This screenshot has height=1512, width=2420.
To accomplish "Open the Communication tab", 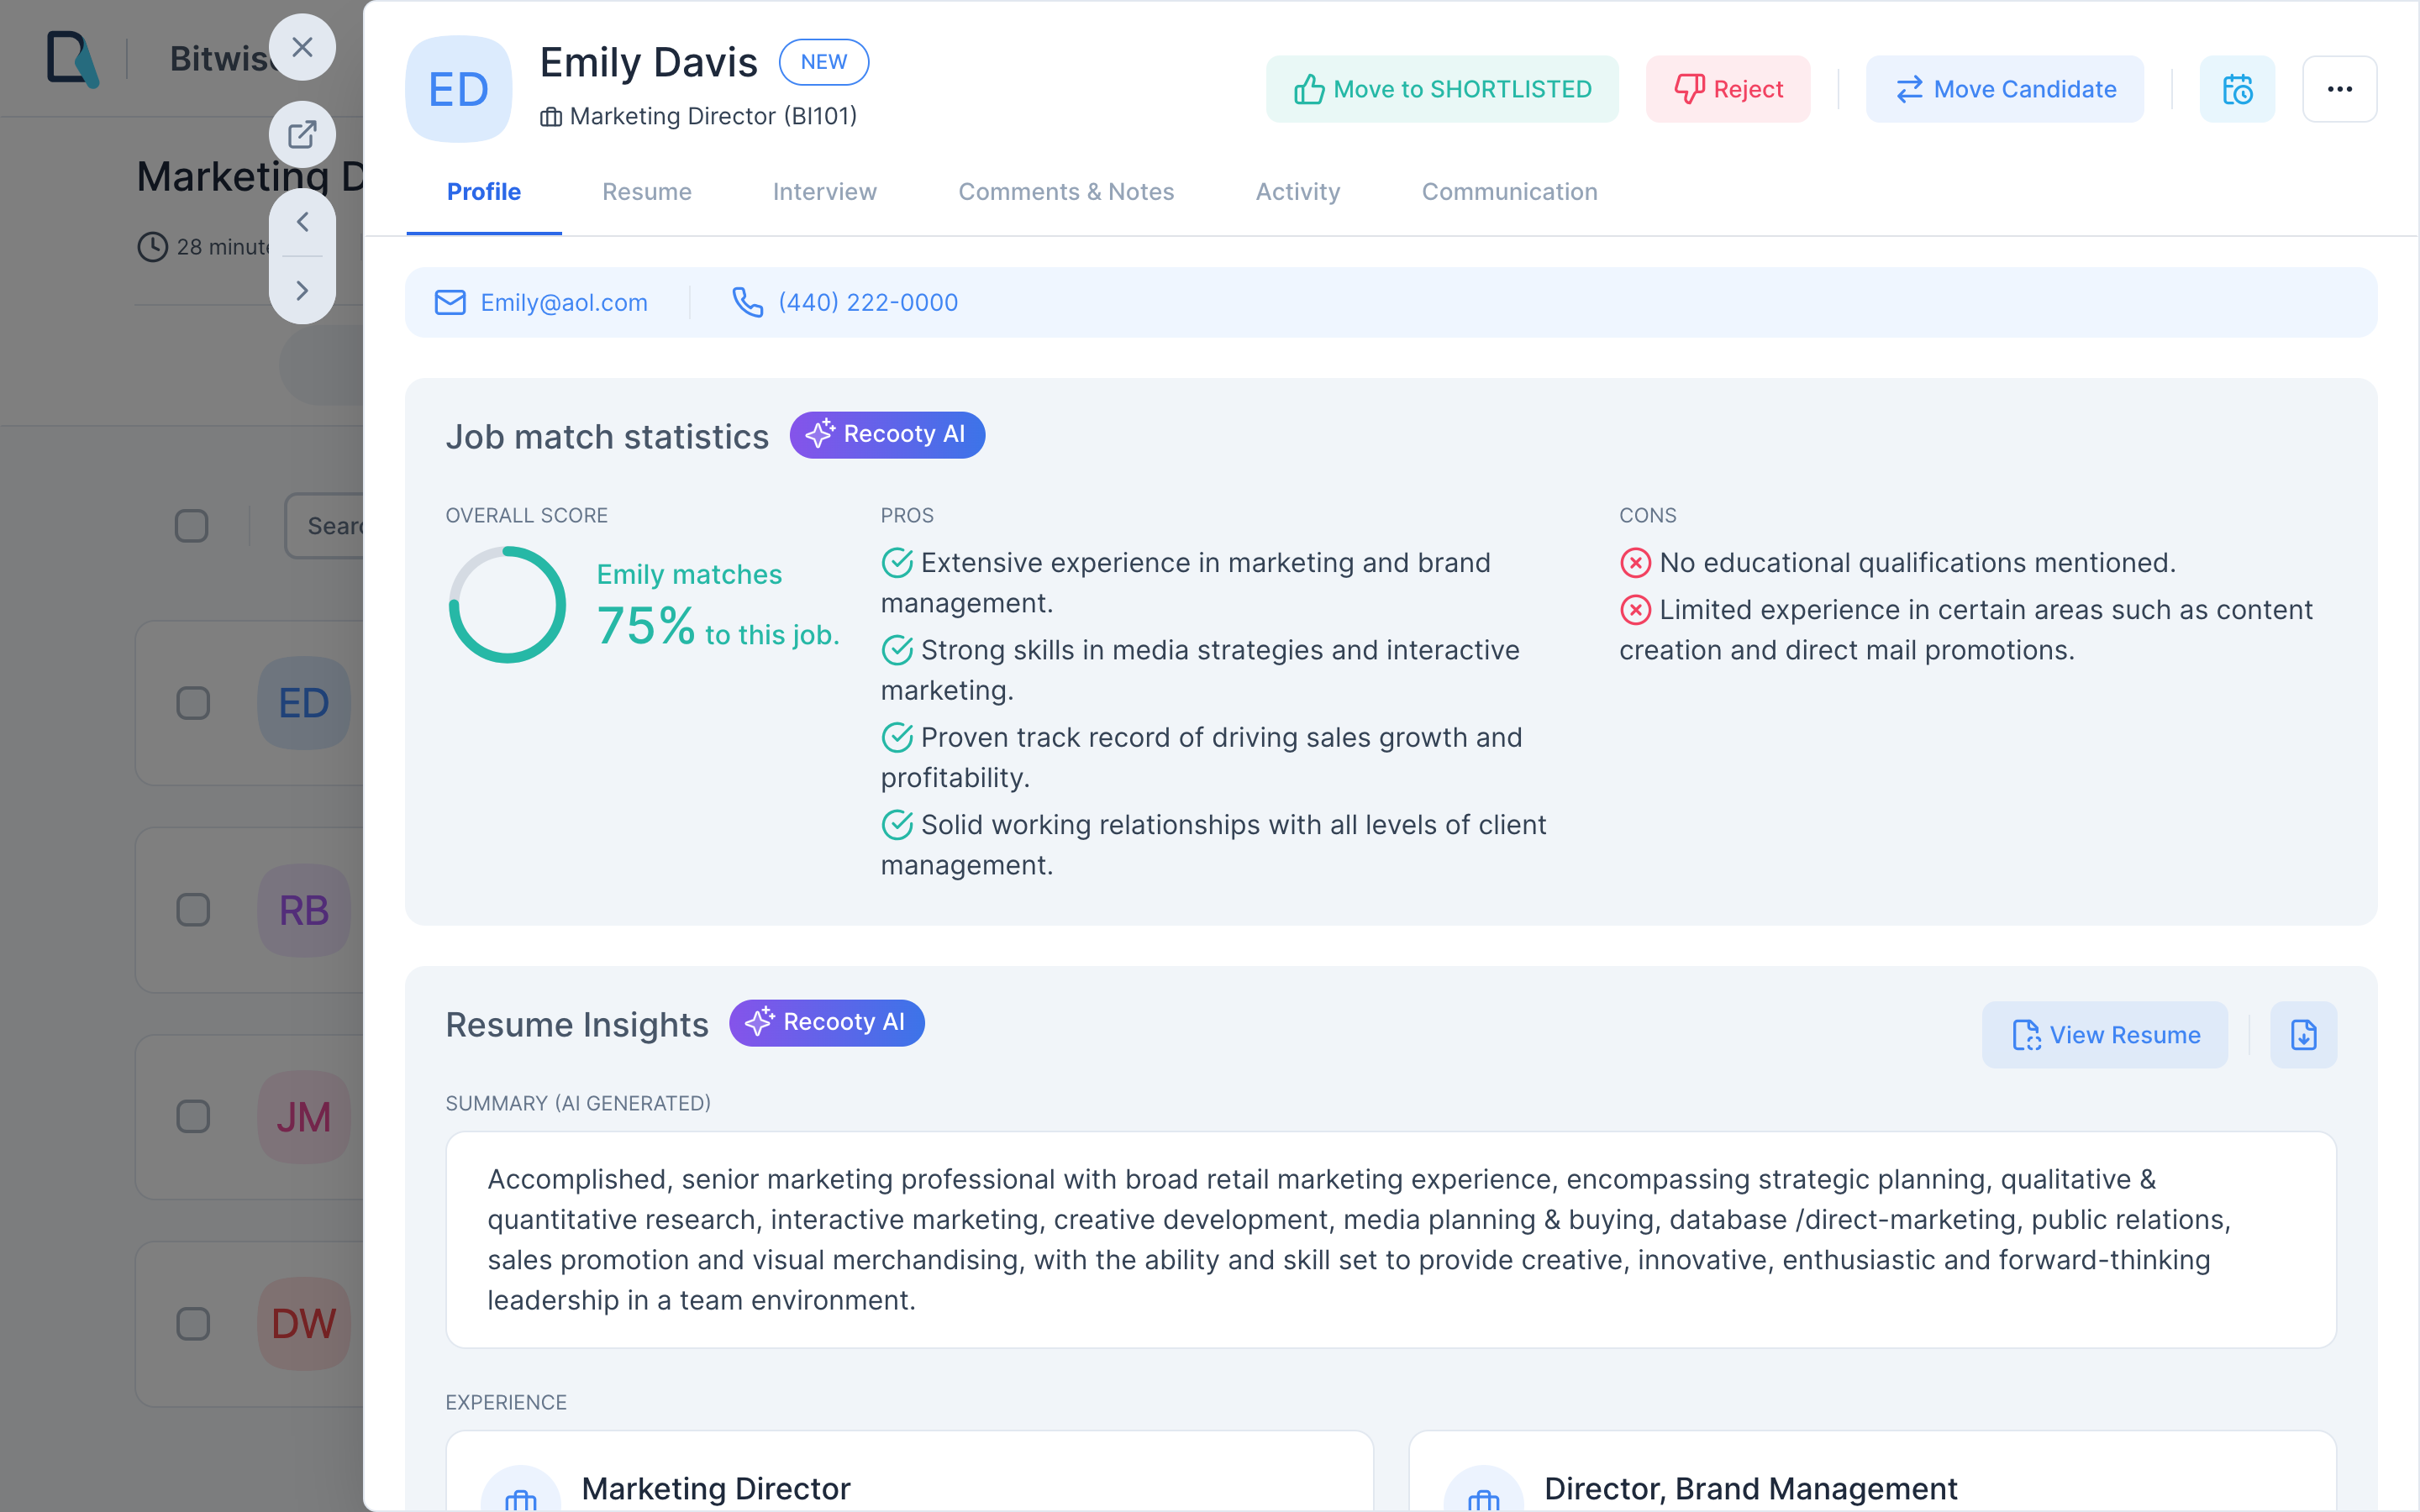I will click(x=1510, y=192).
